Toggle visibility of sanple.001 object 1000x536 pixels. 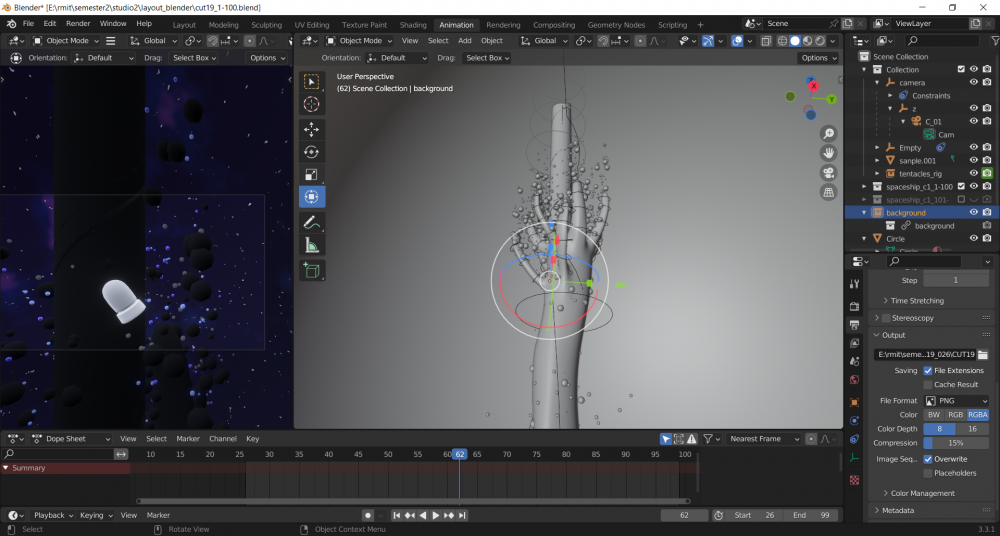click(974, 160)
